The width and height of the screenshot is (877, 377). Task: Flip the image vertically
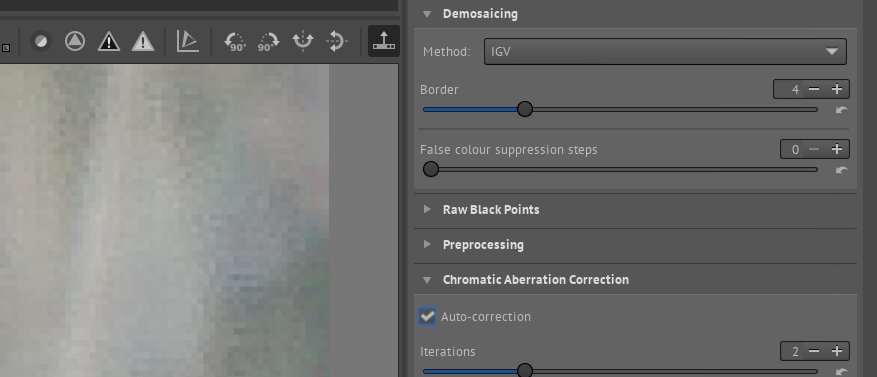click(337, 41)
